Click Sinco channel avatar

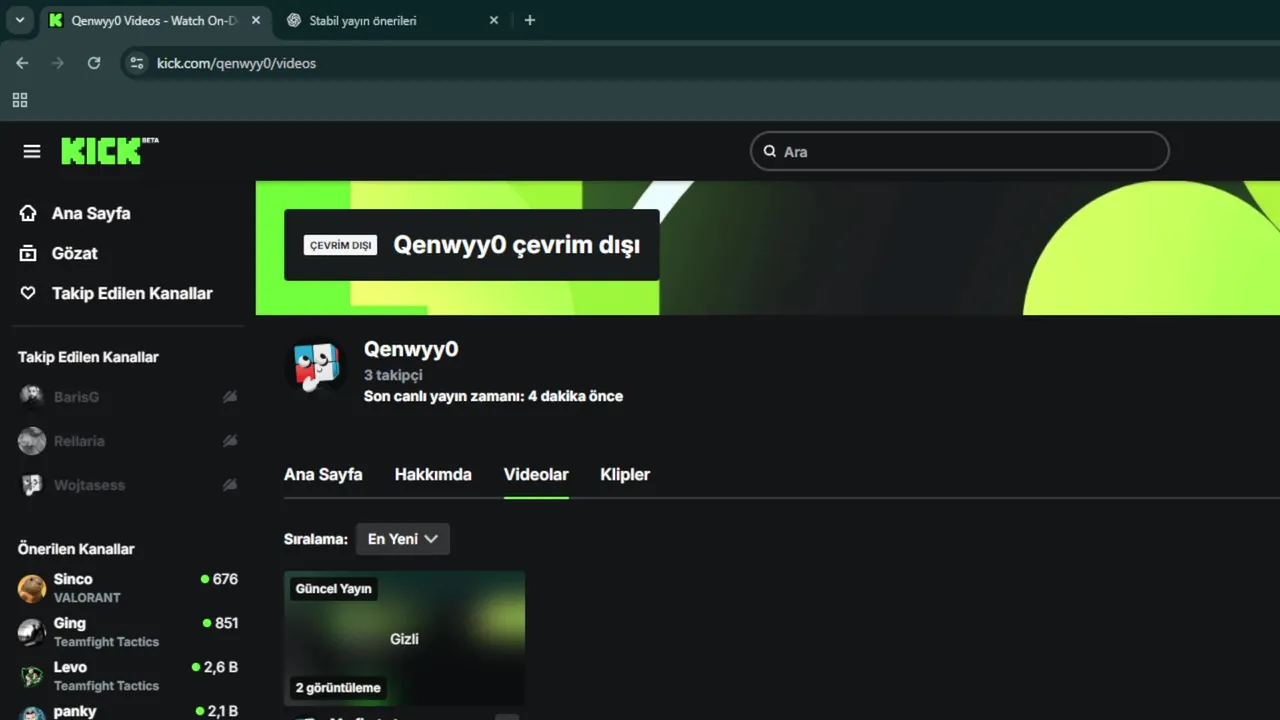pyautogui.click(x=32, y=588)
